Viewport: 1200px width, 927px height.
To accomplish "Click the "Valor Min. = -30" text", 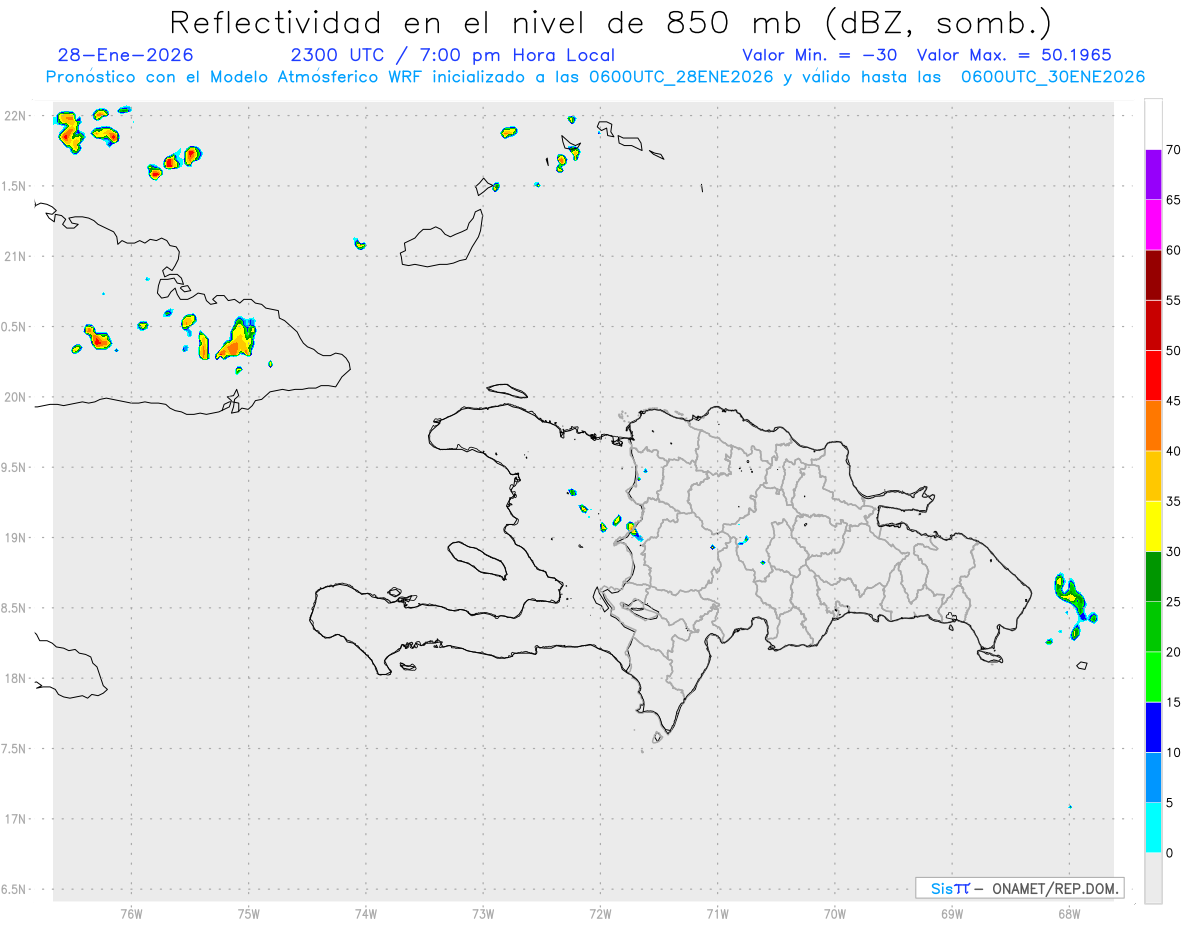I will pyautogui.click(x=819, y=55).
